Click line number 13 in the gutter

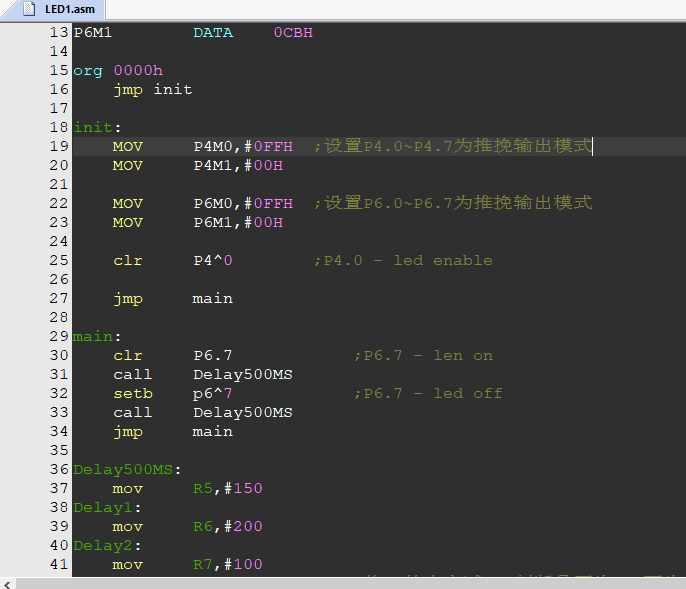(x=59, y=32)
